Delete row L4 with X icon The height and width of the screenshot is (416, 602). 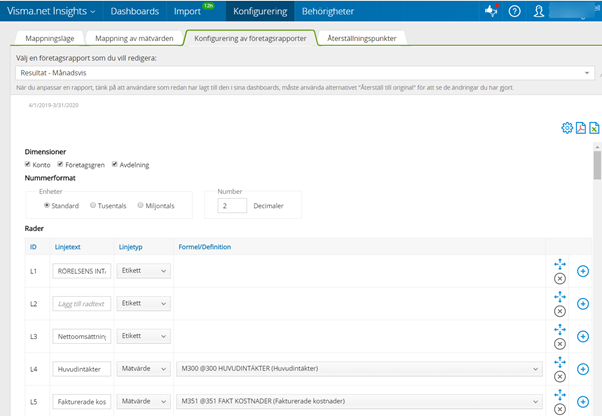560,376
